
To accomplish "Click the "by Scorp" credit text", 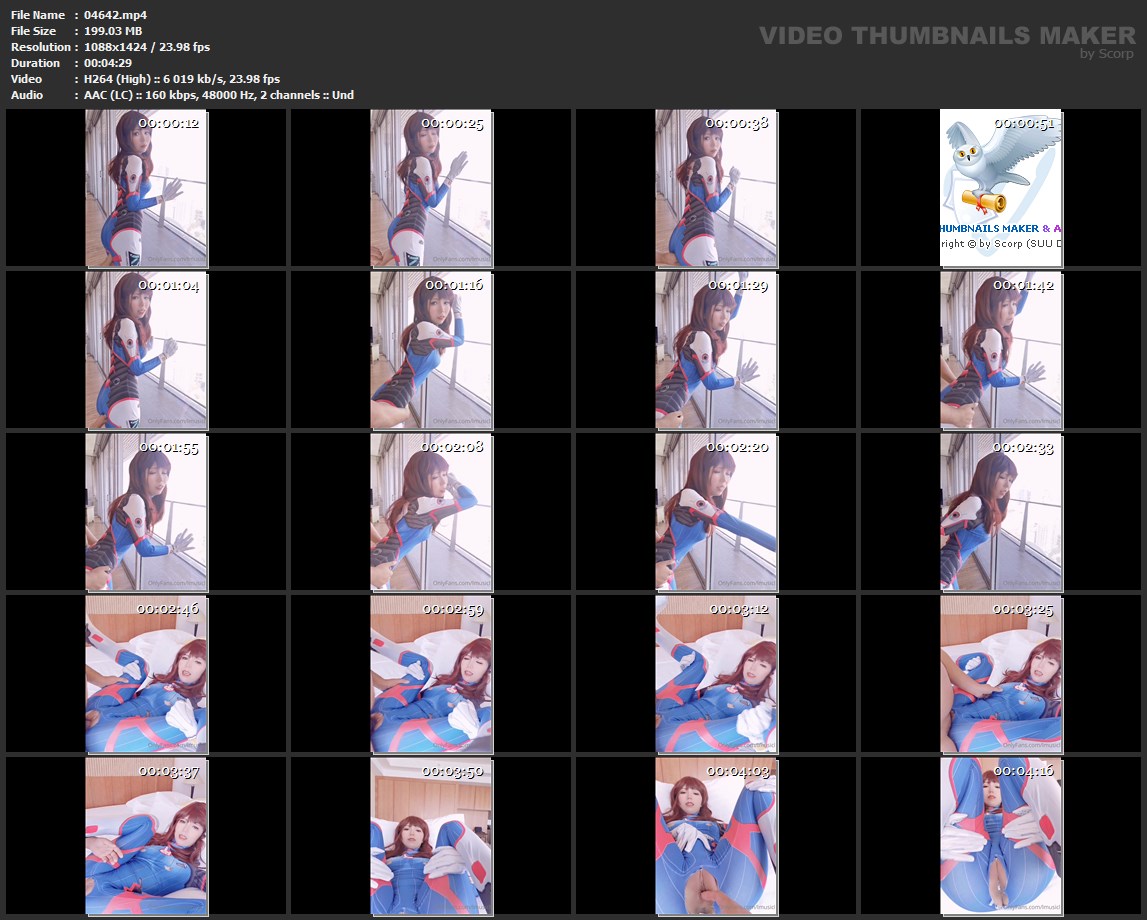I will (x=1107, y=55).
